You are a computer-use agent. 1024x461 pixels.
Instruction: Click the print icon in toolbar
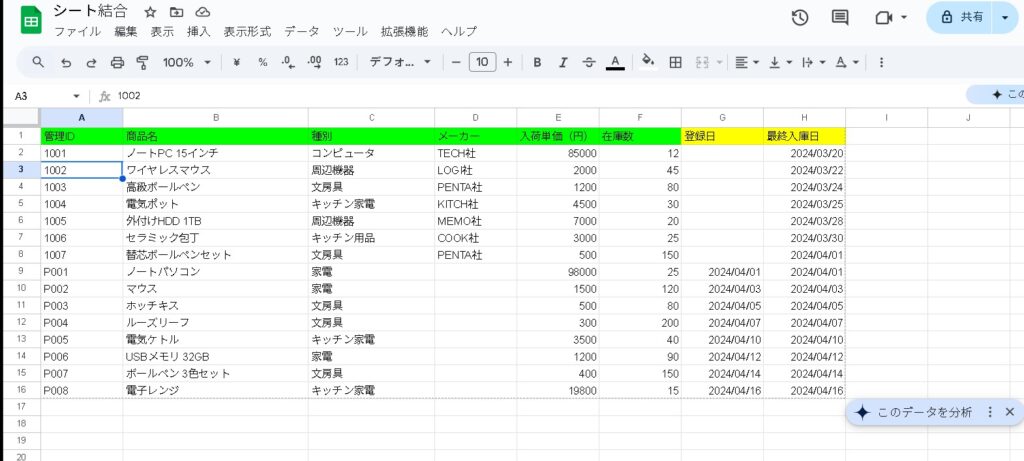pos(117,62)
